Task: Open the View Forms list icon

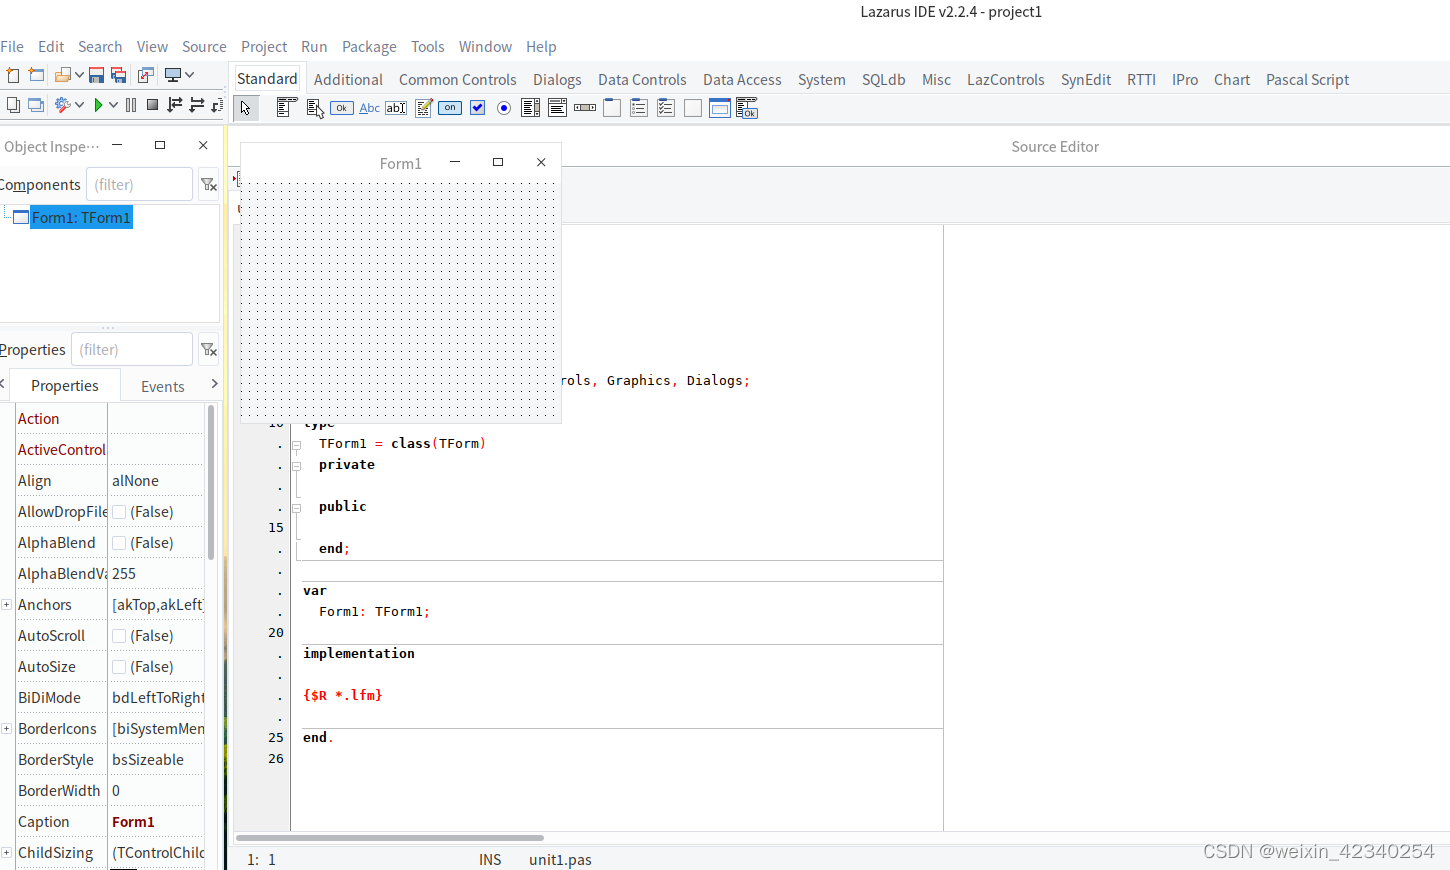Action: [x=36, y=105]
